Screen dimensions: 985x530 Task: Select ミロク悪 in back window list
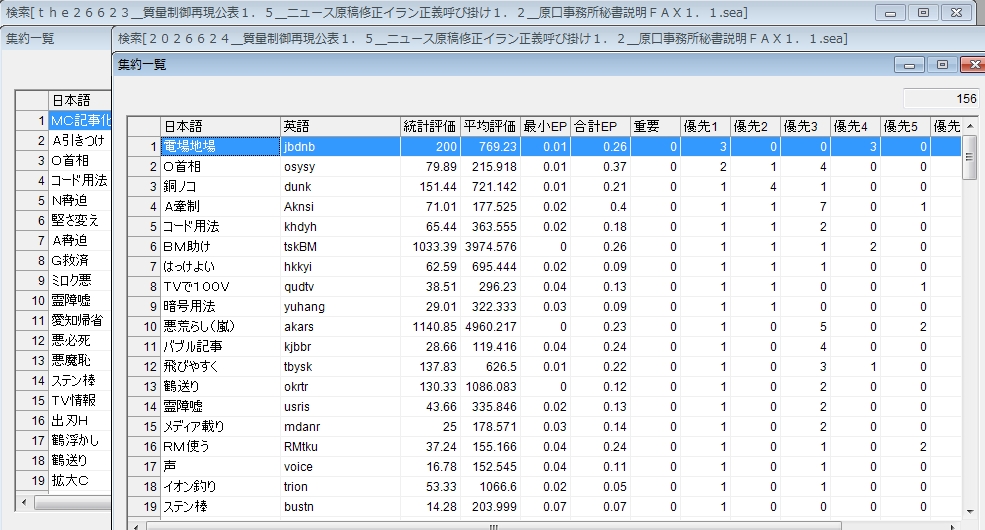point(80,280)
